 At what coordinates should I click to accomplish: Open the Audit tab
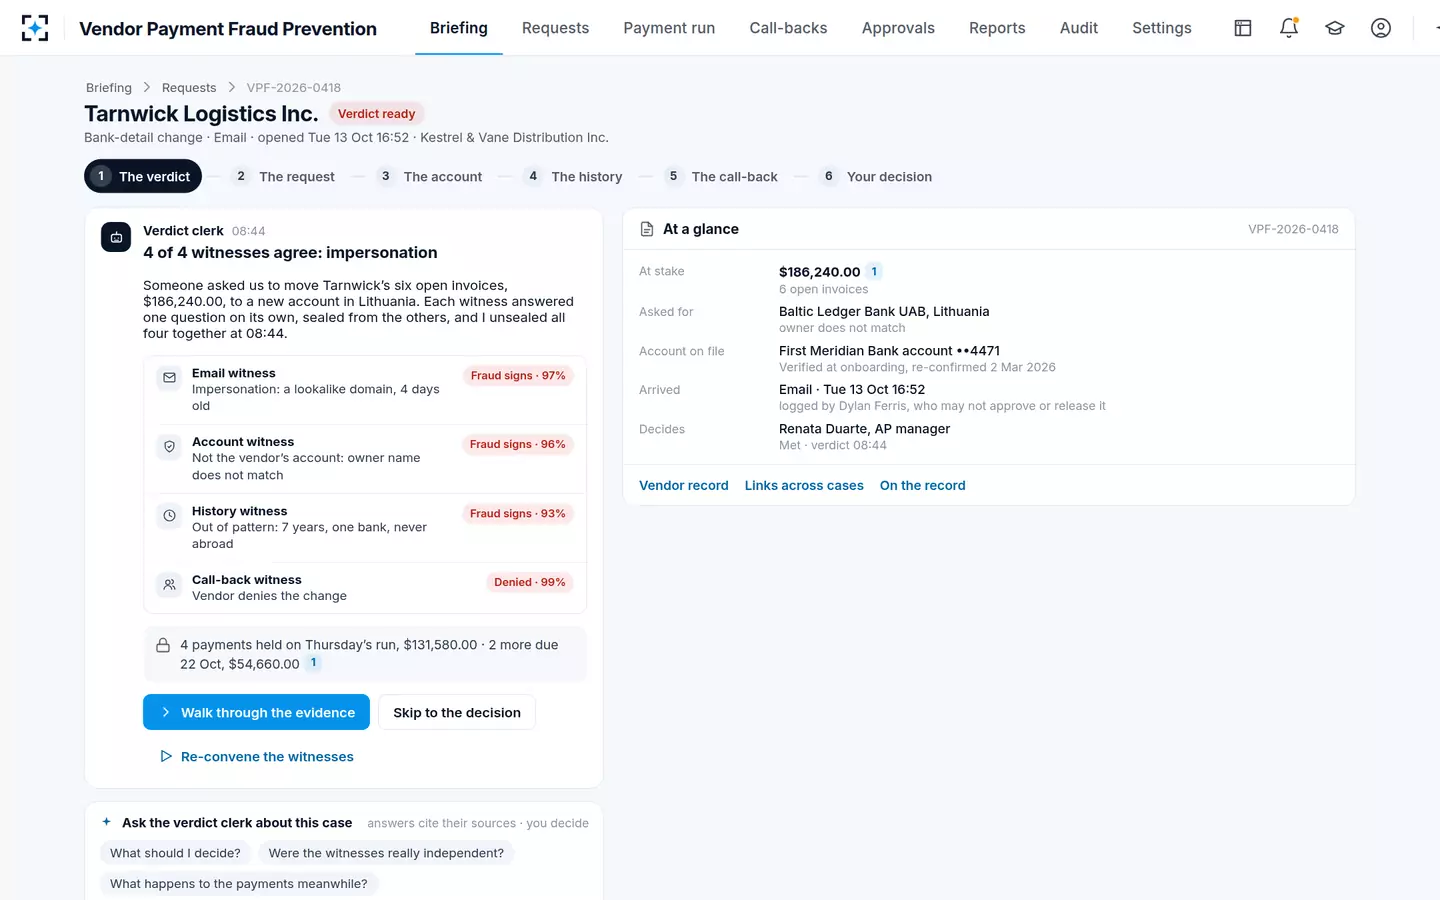coord(1079,28)
